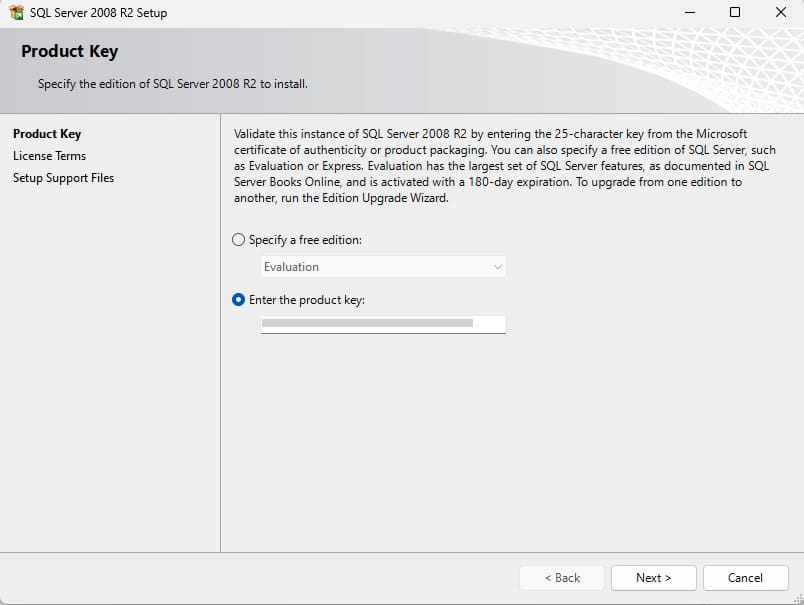Click the 'Product Key' page heading
The image size is (804, 605).
coord(69,51)
